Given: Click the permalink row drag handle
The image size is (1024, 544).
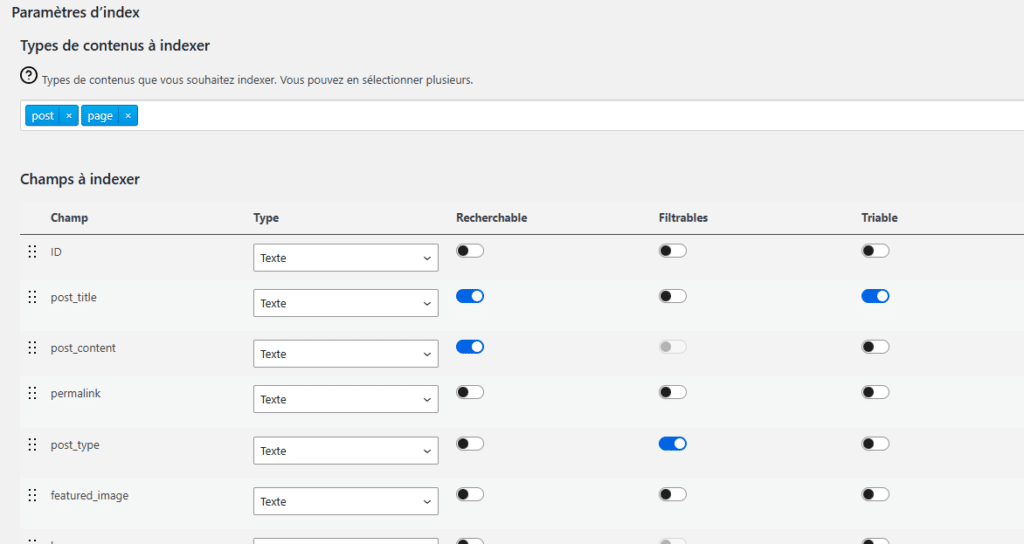Looking at the screenshot, I should coord(32,393).
